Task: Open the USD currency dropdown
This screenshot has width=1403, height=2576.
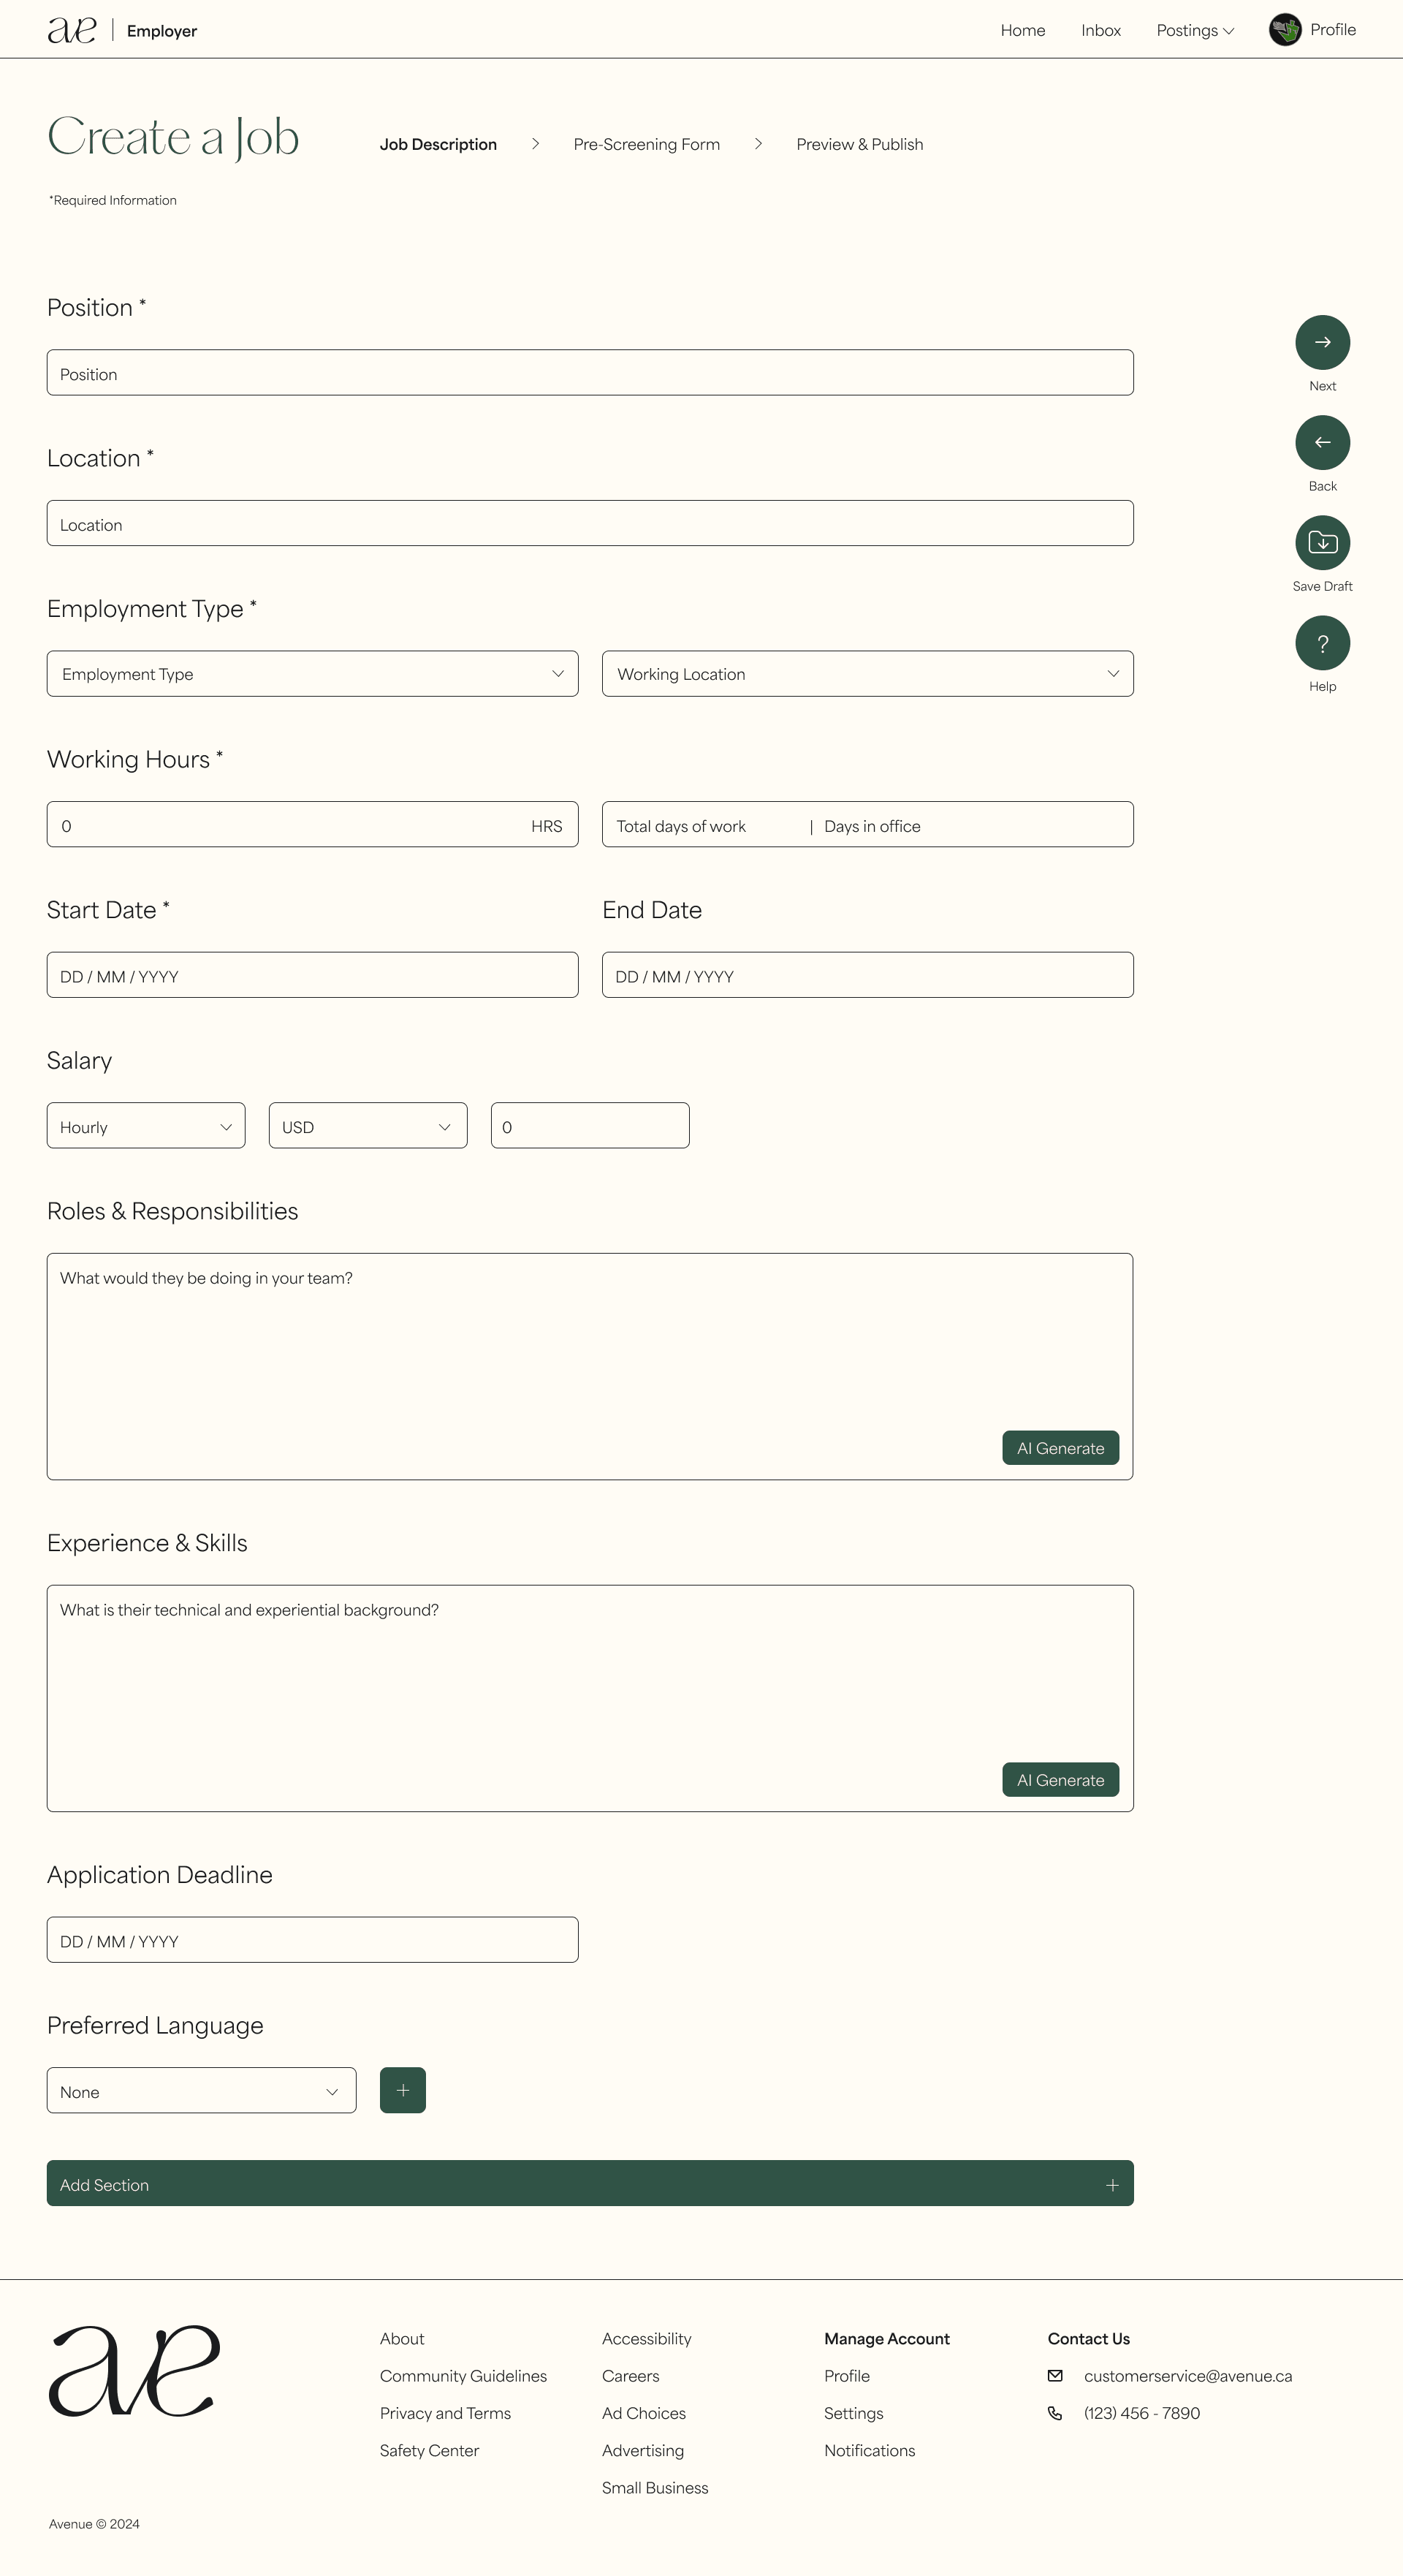Action: click(368, 1126)
